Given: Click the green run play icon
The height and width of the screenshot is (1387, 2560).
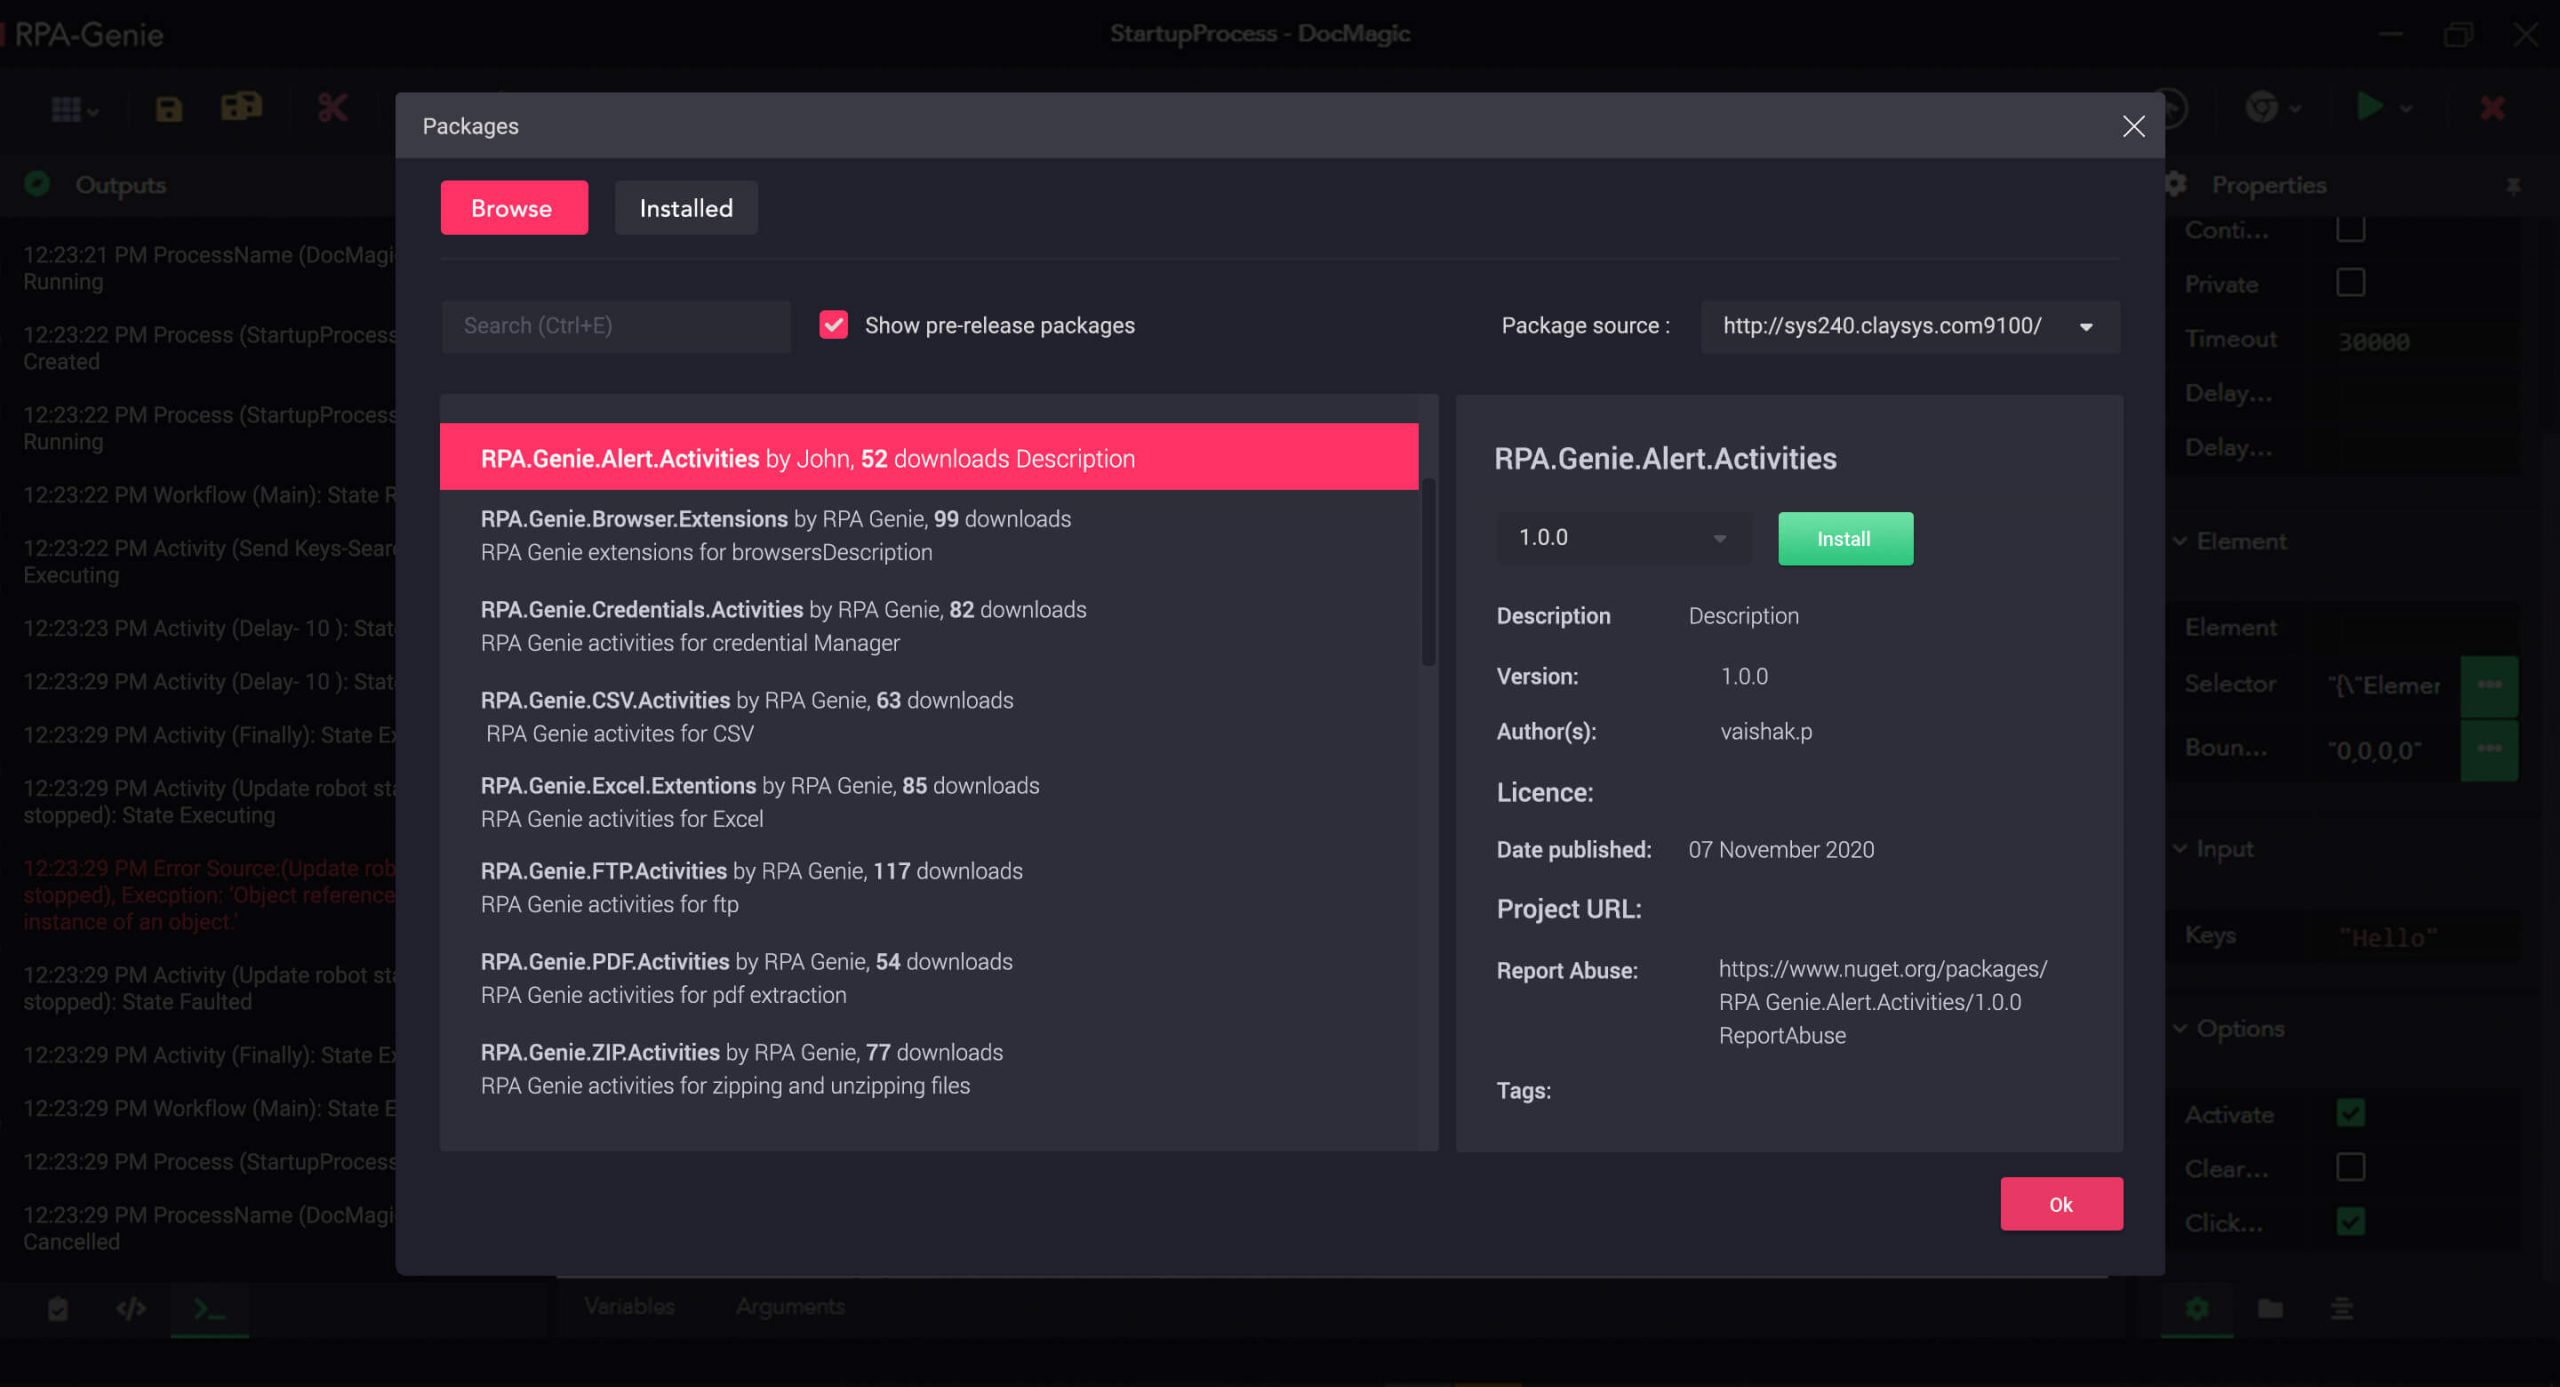Looking at the screenshot, I should pyautogui.click(x=2368, y=106).
